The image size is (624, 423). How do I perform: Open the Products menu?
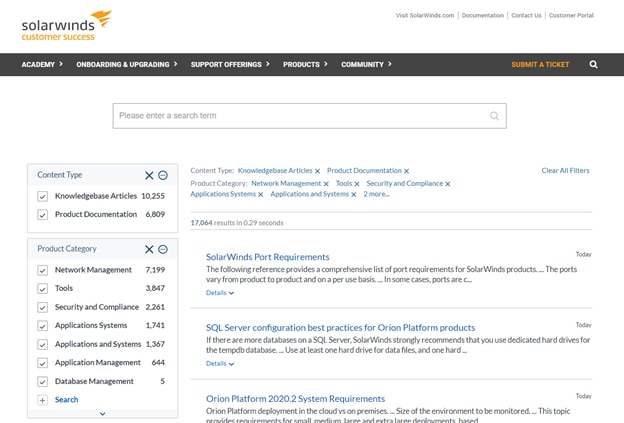click(x=305, y=64)
